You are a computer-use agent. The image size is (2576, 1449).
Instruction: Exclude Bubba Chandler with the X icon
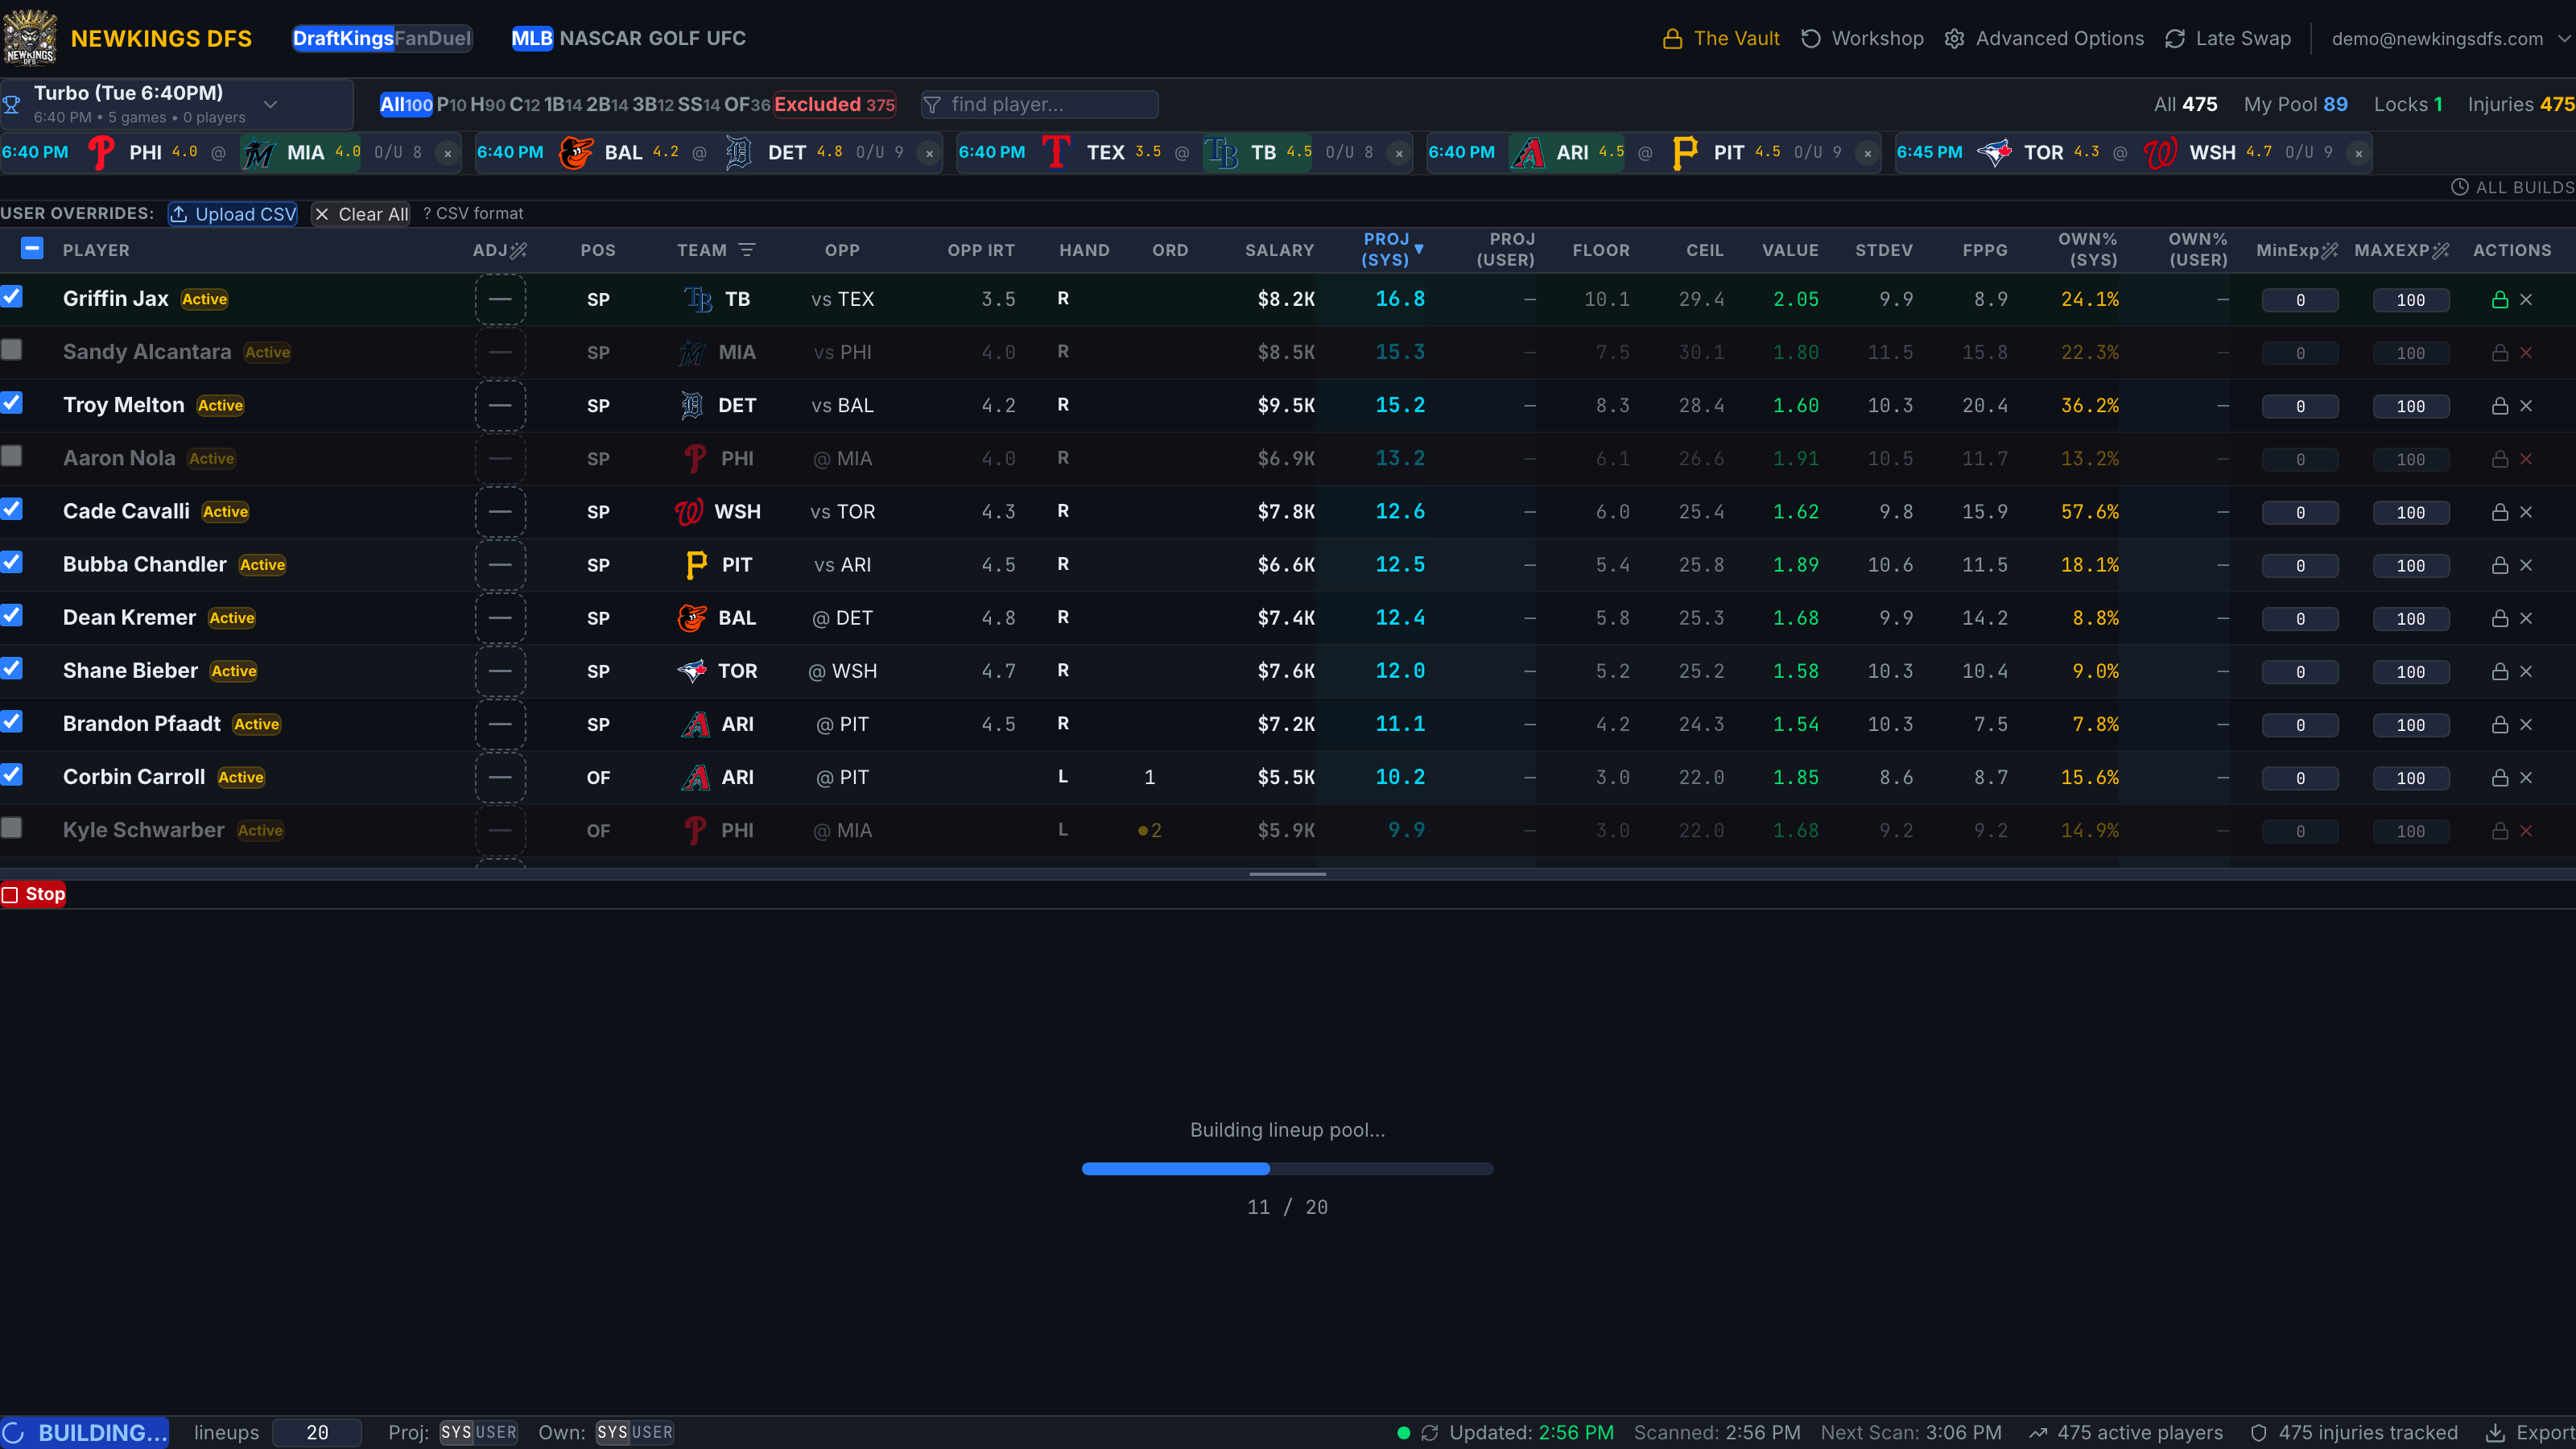2526,565
